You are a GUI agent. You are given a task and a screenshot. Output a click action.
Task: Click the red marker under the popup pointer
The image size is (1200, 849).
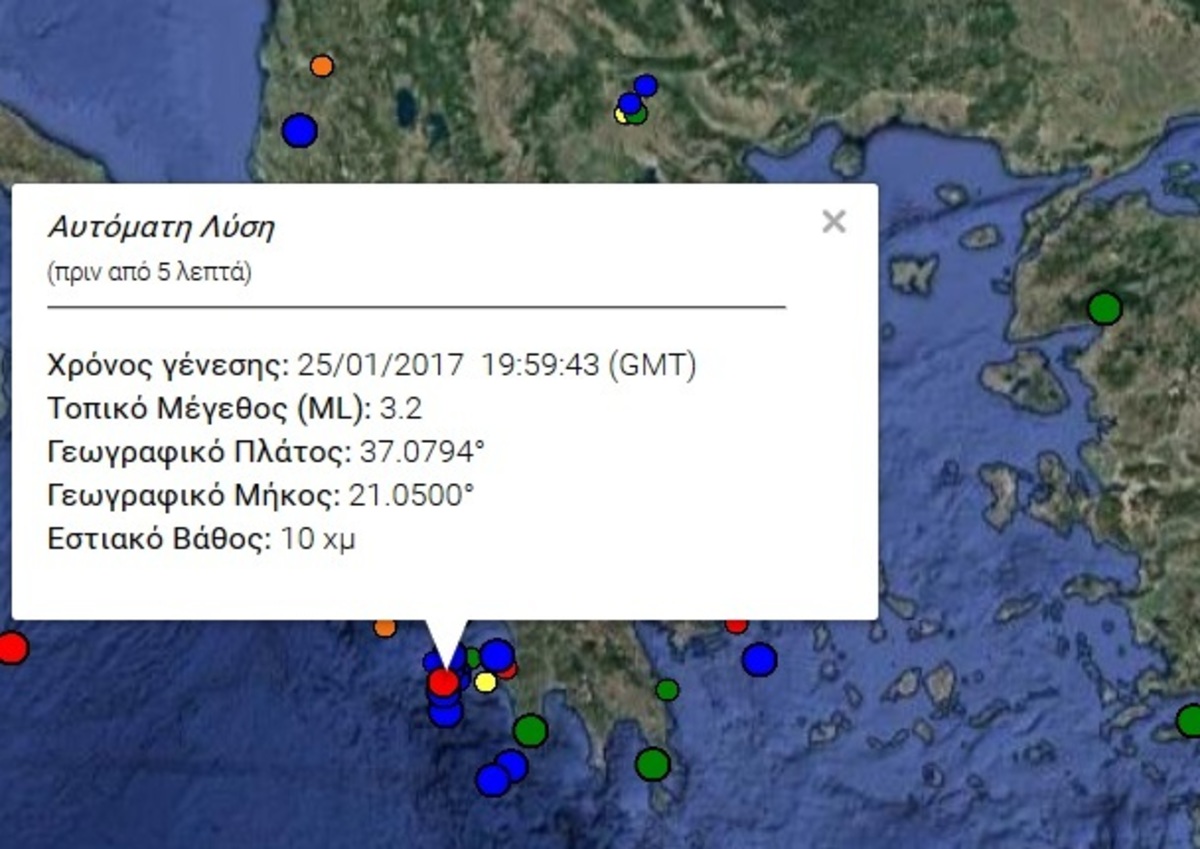[443, 682]
